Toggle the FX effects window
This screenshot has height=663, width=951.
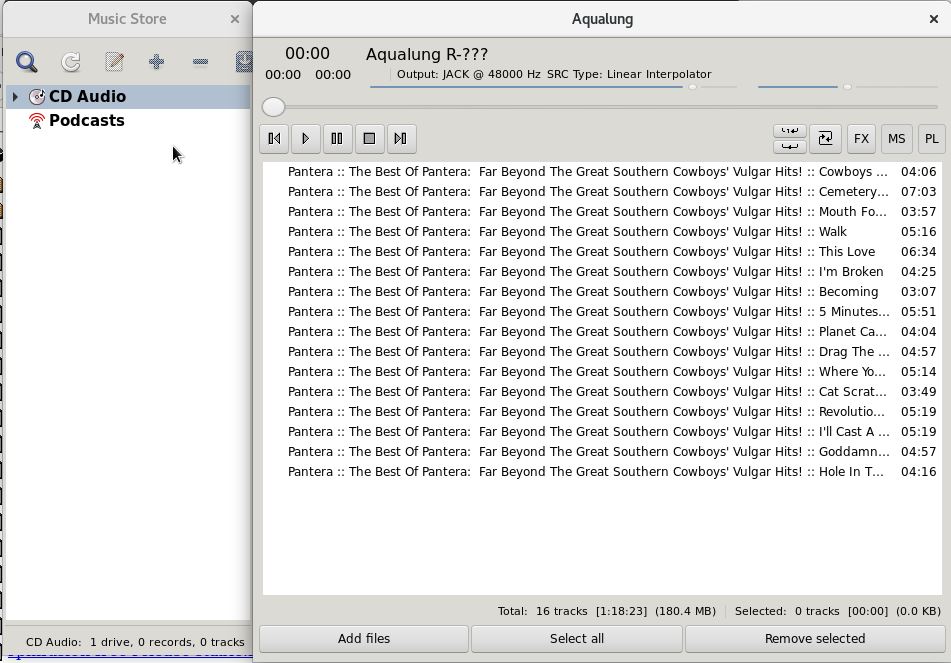click(861, 139)
